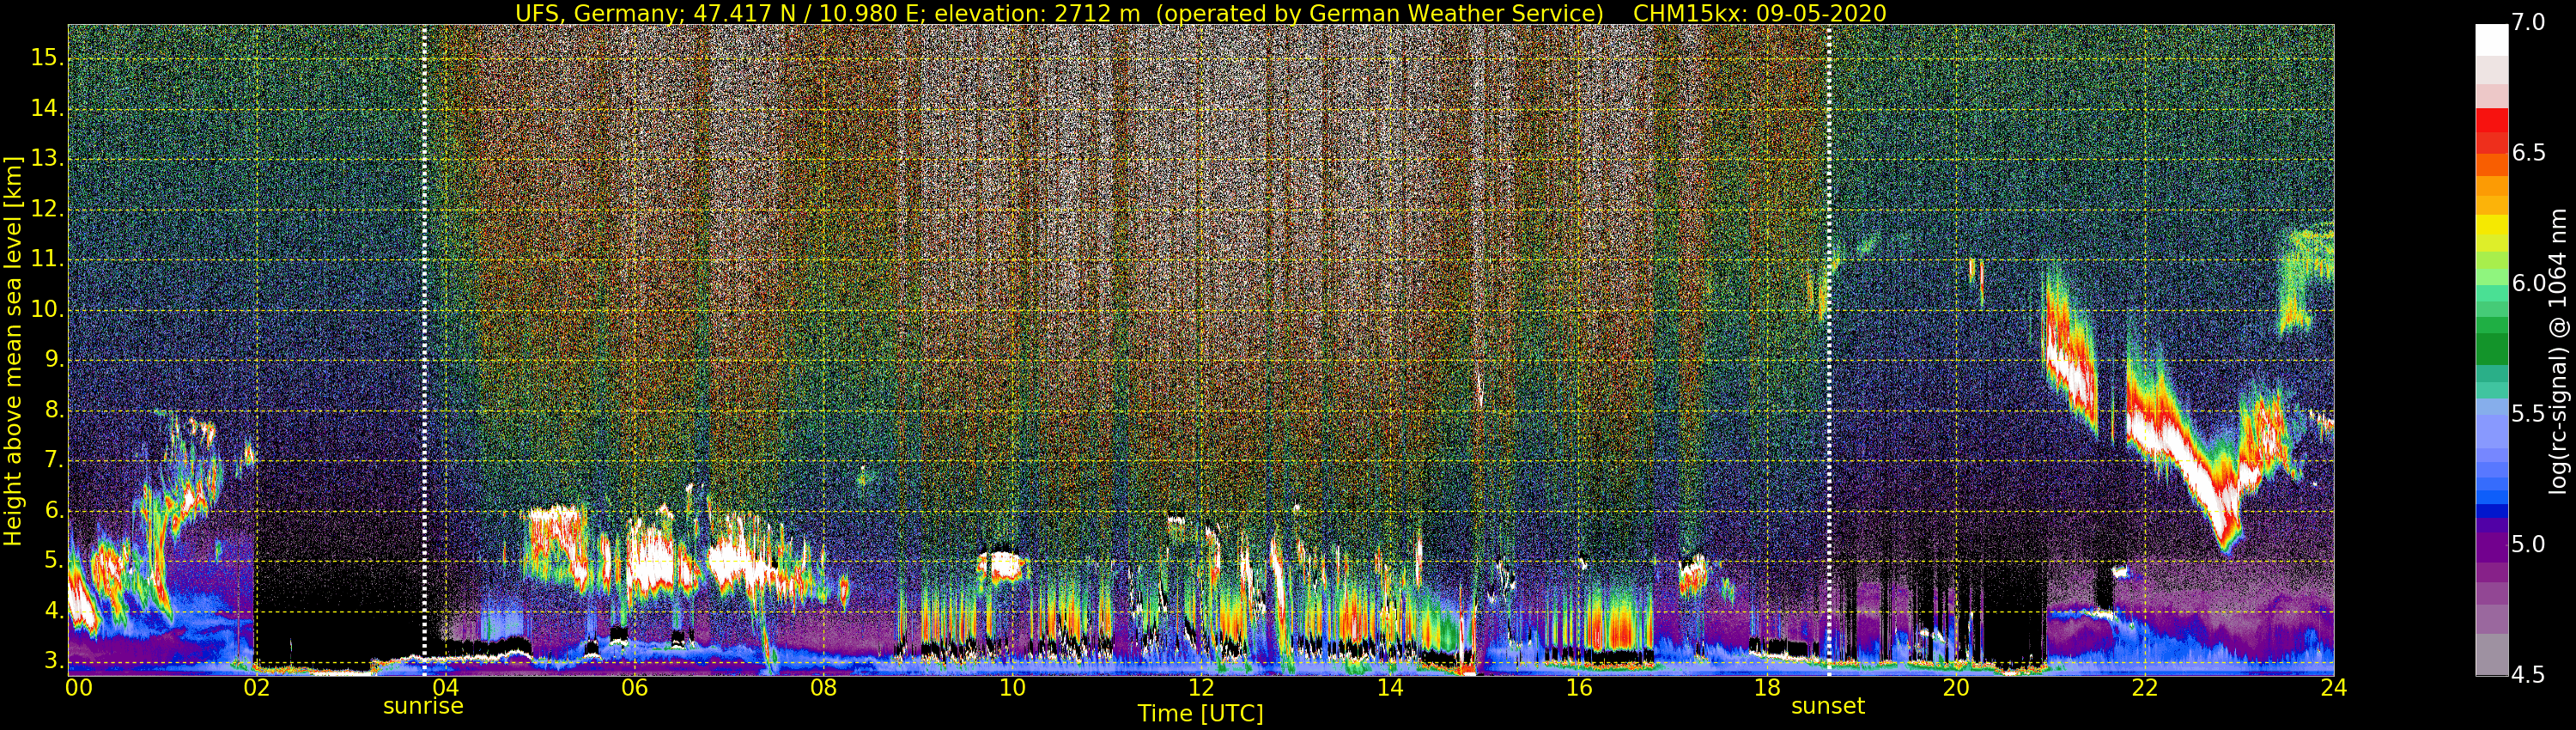Image resolution: width=2576 pixels, height=730 pixels.
Task: Click the time tick label '04'
Action: [x=446, y=688]
